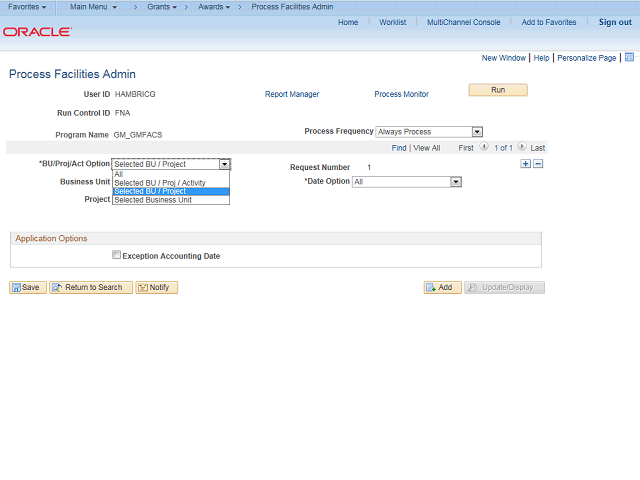Click Process Facilities Admin breadcrumb
The image size is (640, 480).
[292, 7]
